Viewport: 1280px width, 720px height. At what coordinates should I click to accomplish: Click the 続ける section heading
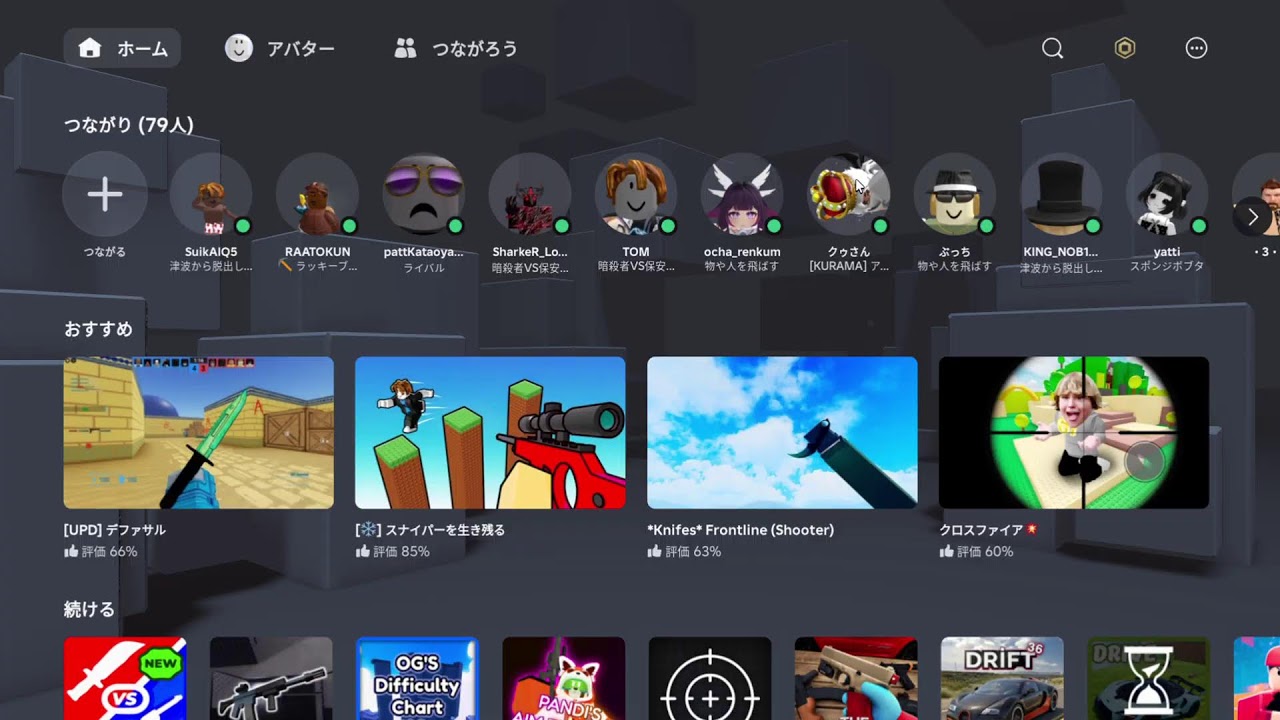pos(89,609)
